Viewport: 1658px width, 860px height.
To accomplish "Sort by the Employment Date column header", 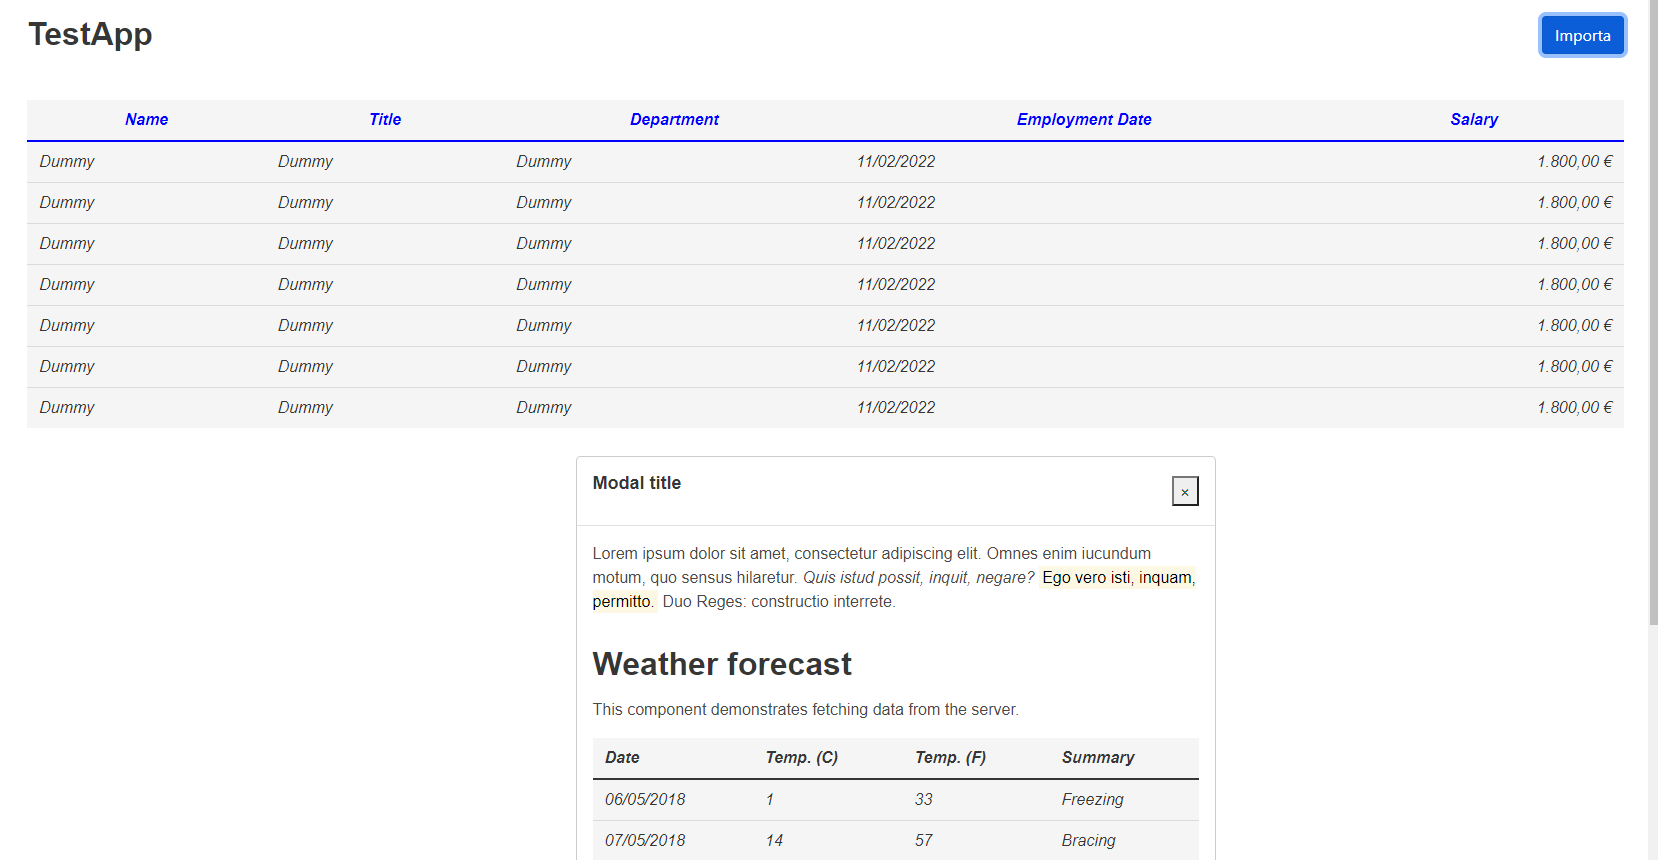I will [x=1084, y=119].
